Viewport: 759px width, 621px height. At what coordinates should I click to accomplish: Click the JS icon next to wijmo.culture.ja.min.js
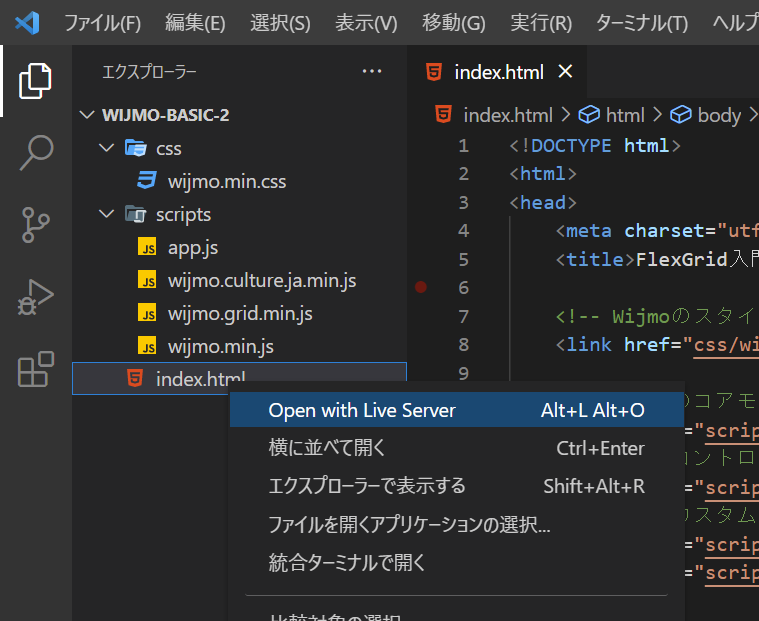click(147, 280)
